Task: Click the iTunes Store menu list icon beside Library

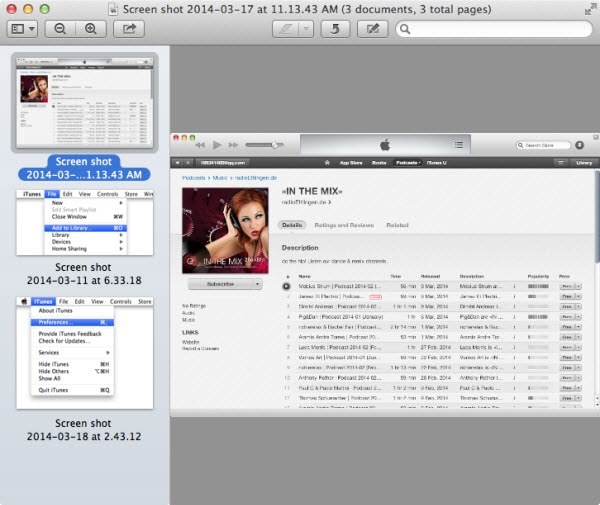Action: coord(561,163)
